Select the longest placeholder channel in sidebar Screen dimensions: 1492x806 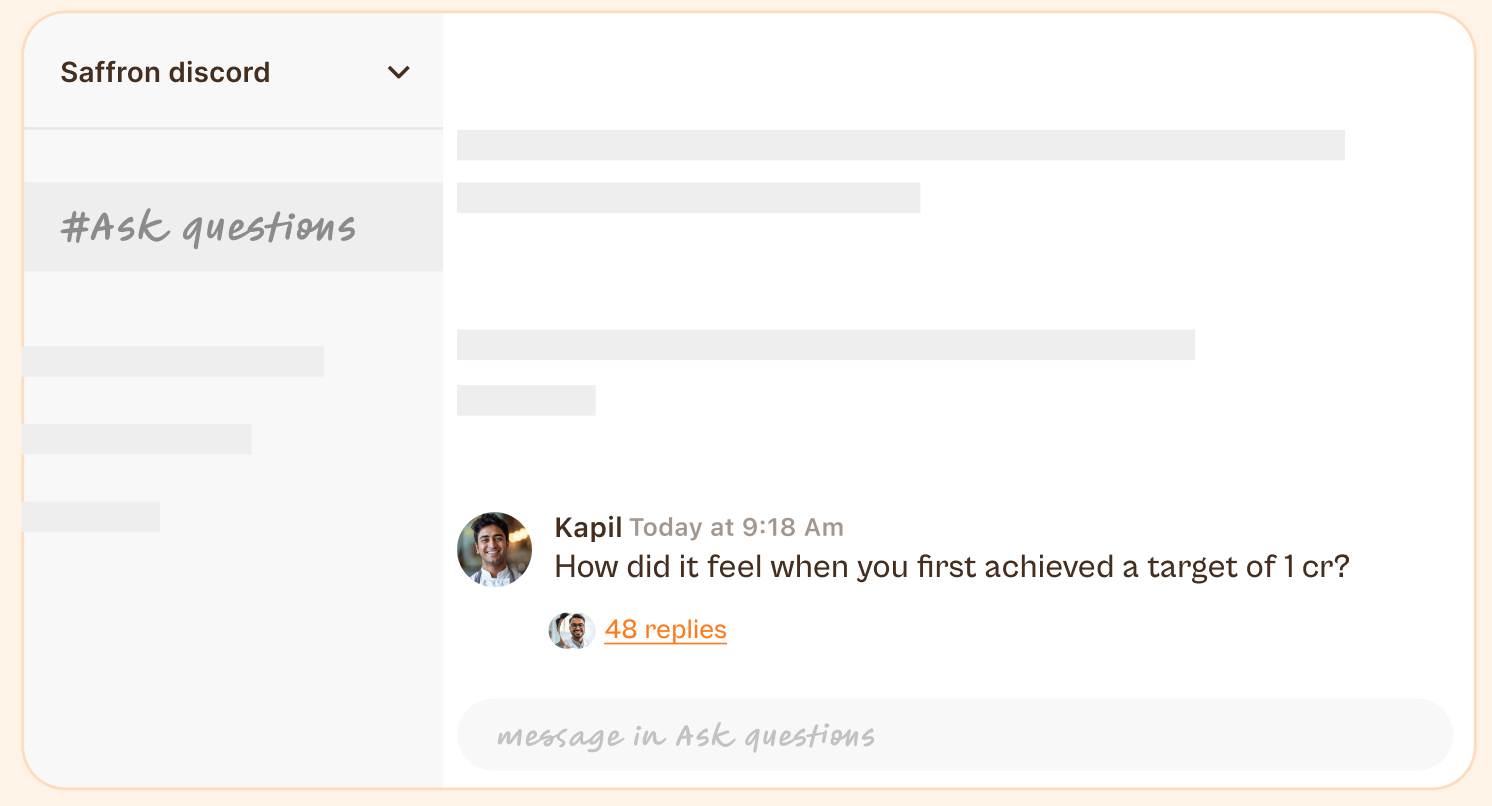tap(174, 361)
